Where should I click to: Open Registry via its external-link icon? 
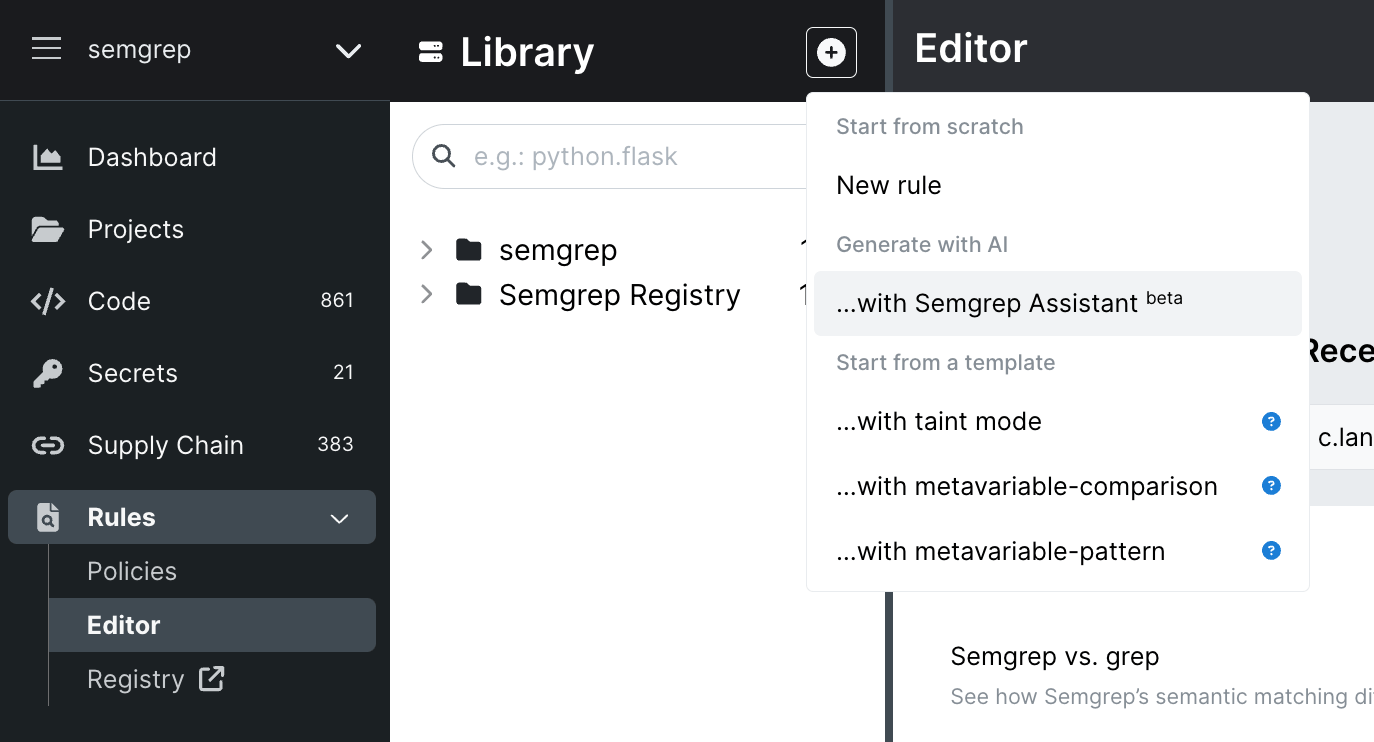[x=211, y=678]
